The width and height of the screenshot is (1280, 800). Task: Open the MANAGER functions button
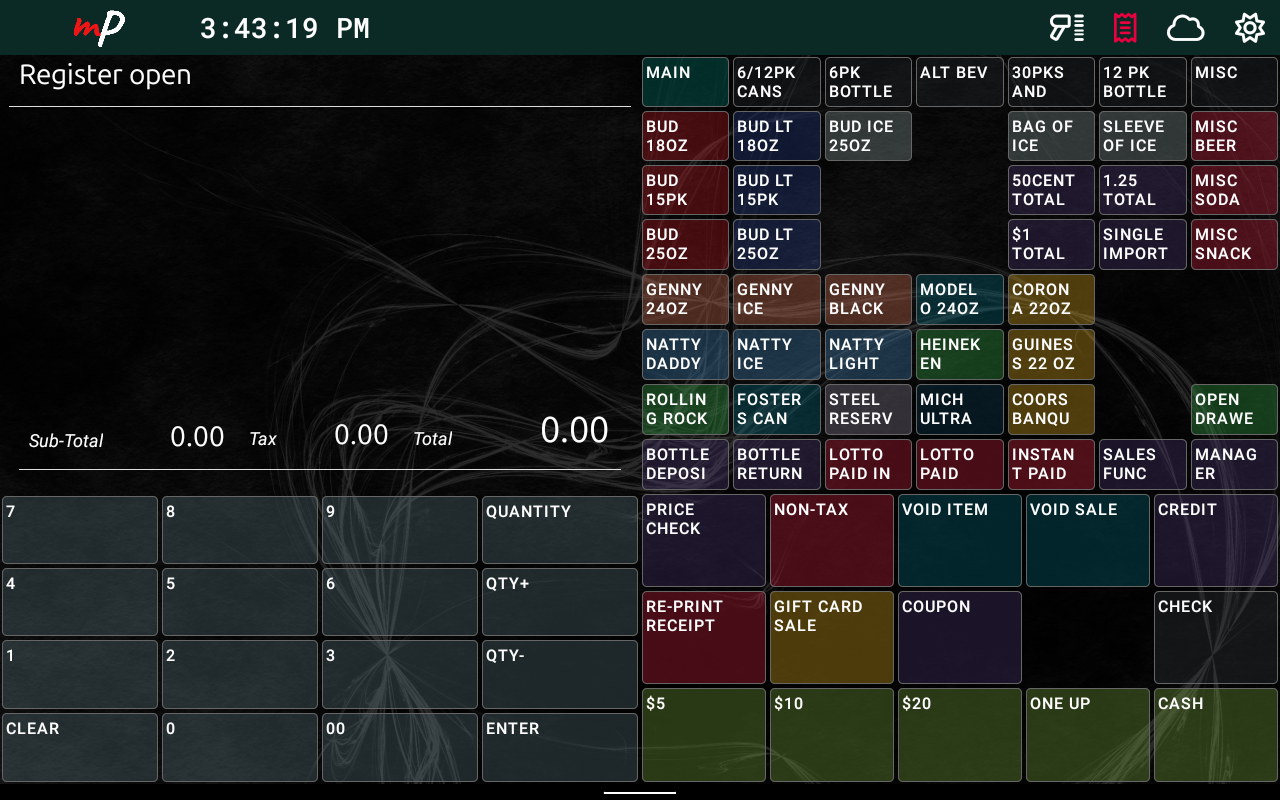pyautogui.click(x=1233, y=464)
